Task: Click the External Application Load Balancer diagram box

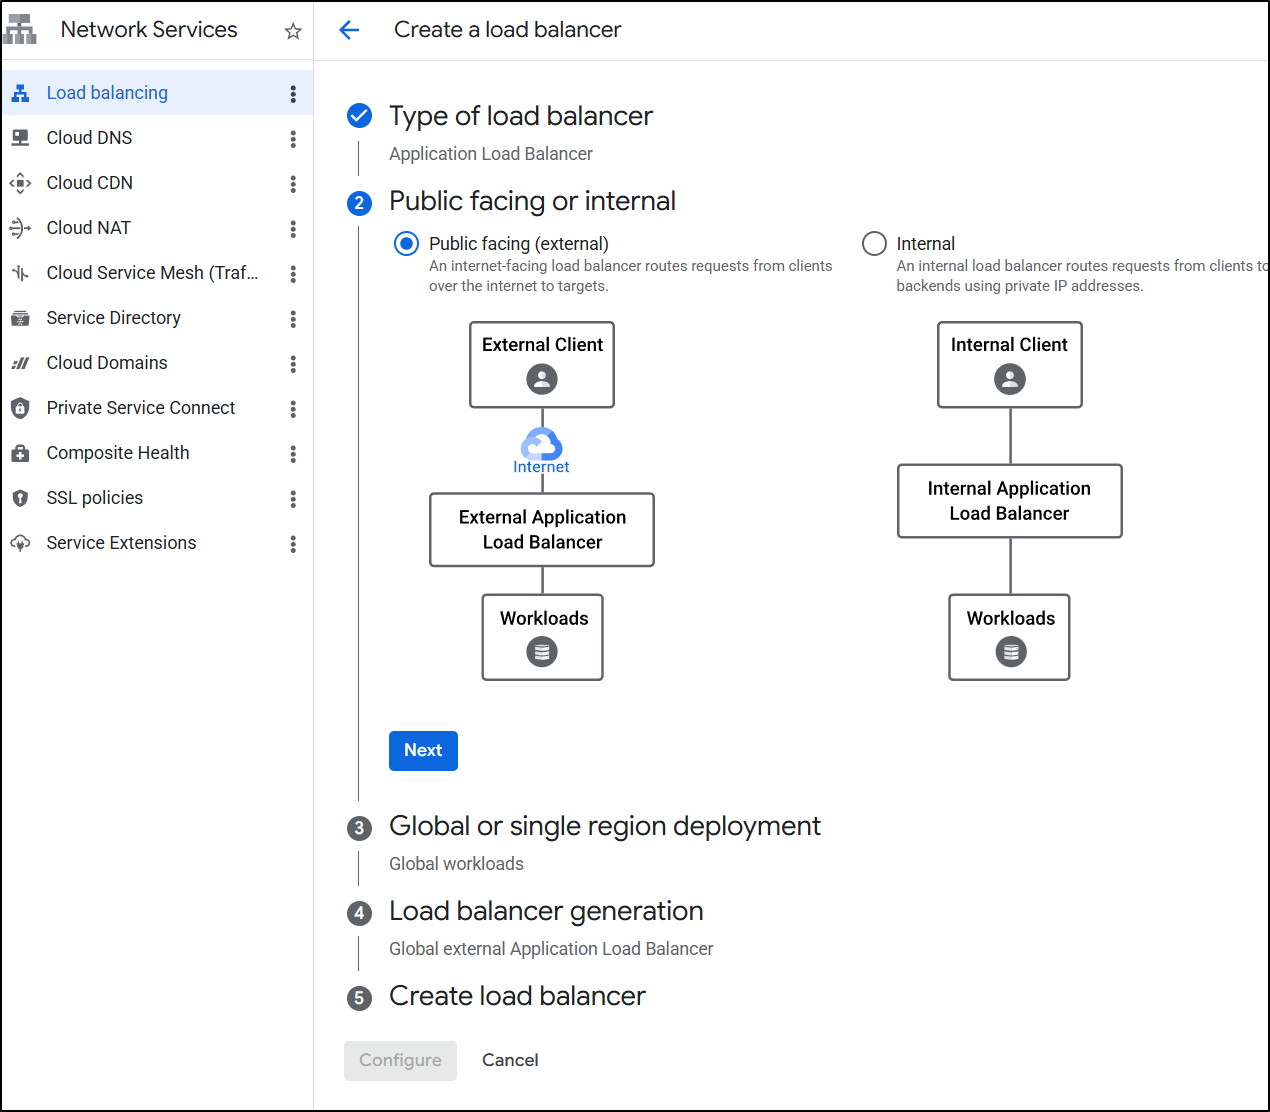Action: [x=542, y=530]
